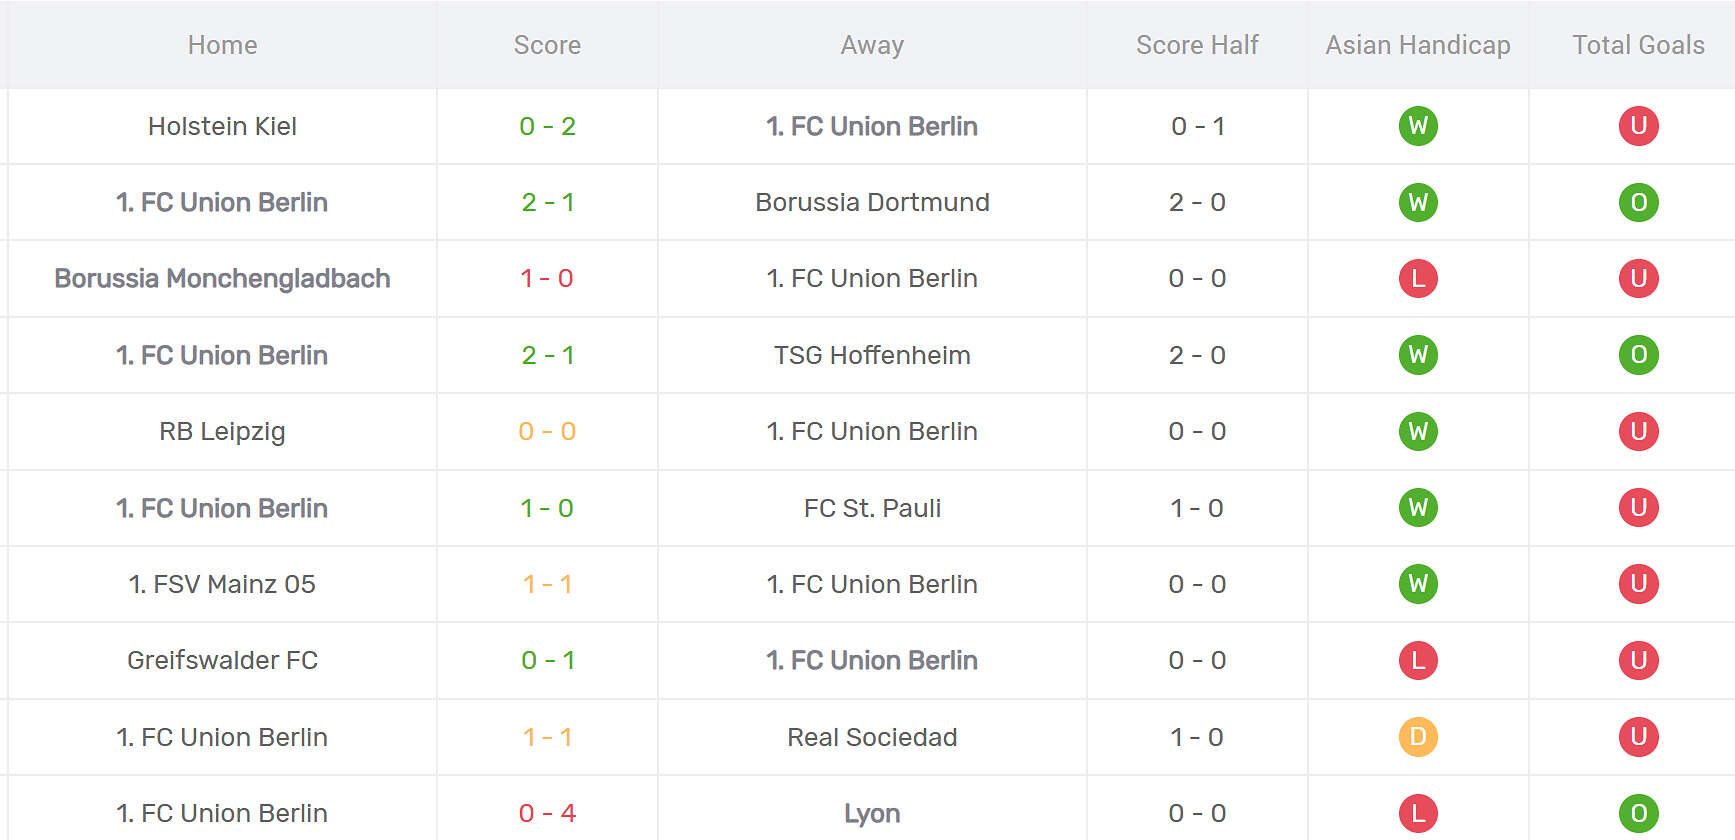Click the O badge in the Borussia Dortmund row
Image resolution: width=1735 pixels, height=840 pixels.
tap(1638, 202)
